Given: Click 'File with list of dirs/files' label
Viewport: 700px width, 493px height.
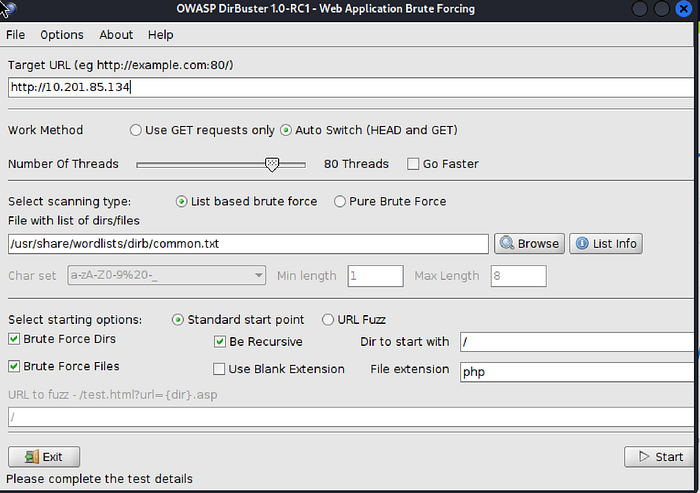Looking at the screenshot, I should click(74, 221).
